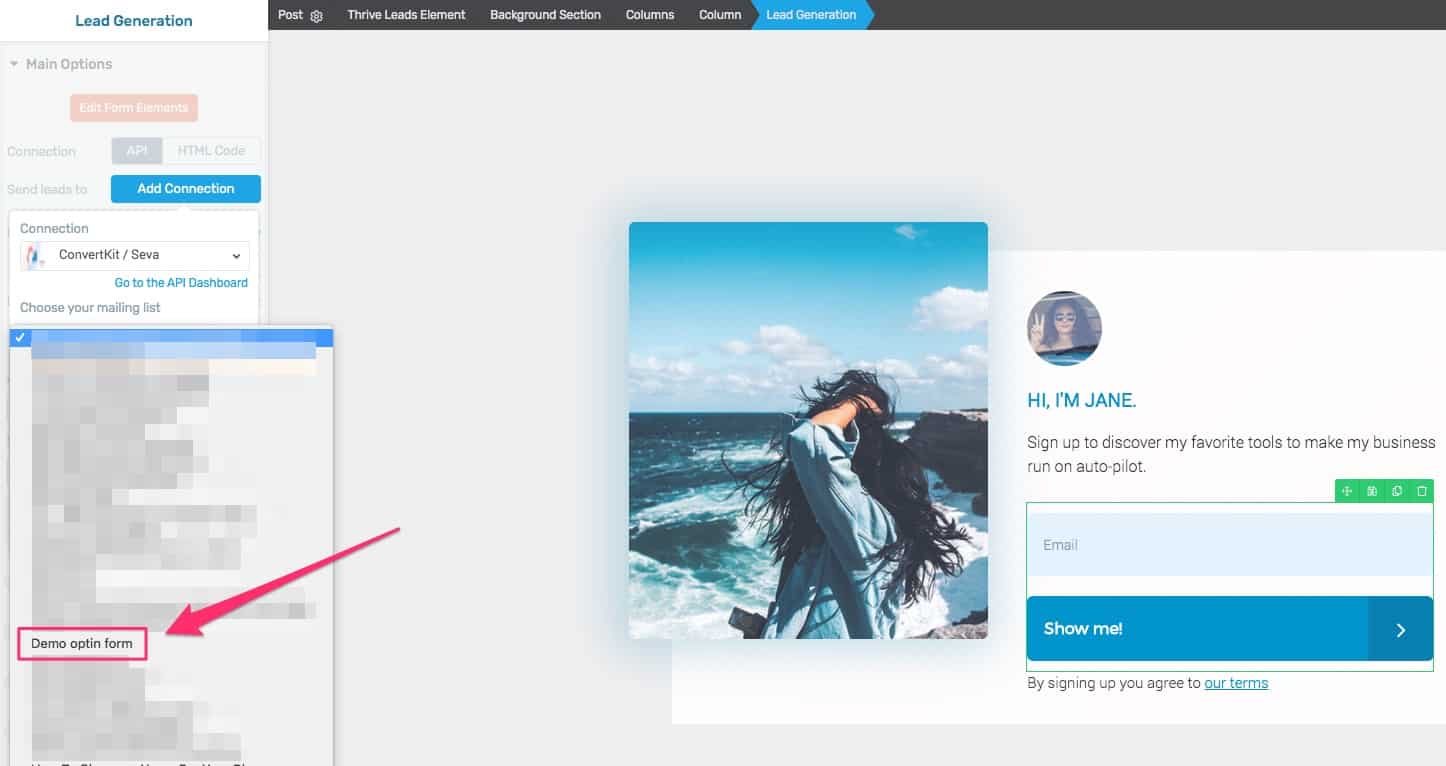Select the API connection option
The width and height of the screenshot is (1446, 766).
tap(137, 151)
